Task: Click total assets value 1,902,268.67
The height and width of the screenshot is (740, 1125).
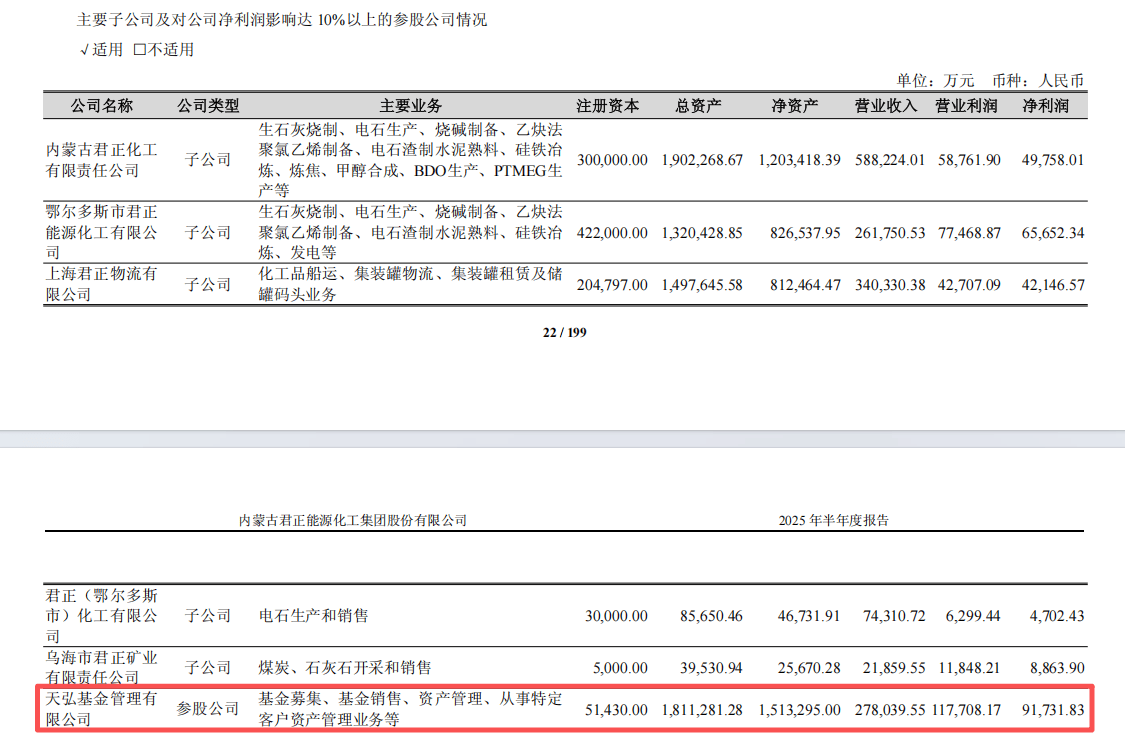Action: (702, 160)
